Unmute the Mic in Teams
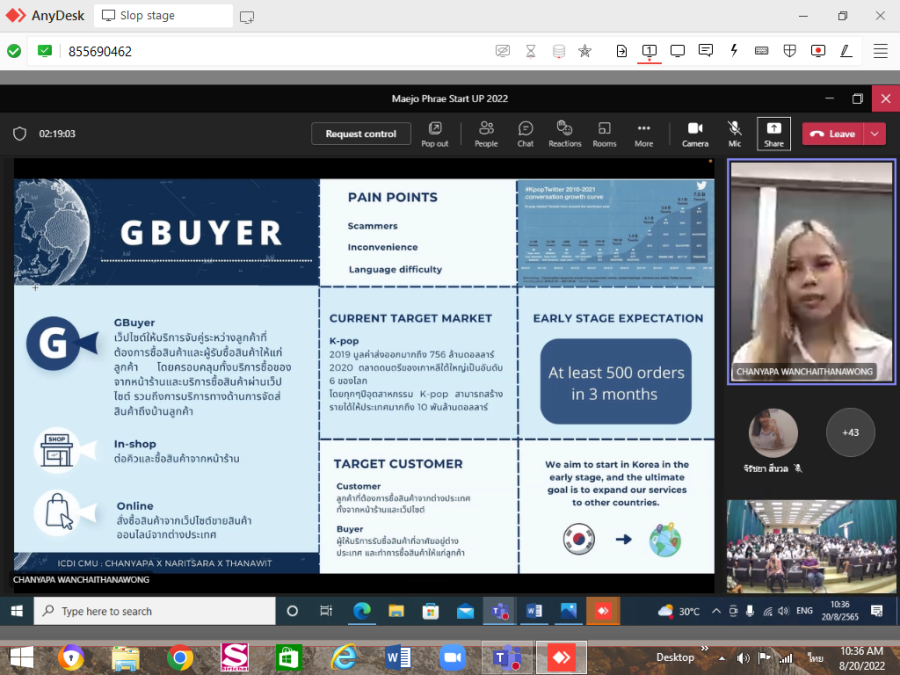This screenshot has height=675, width=900. (x=735, y=133)
